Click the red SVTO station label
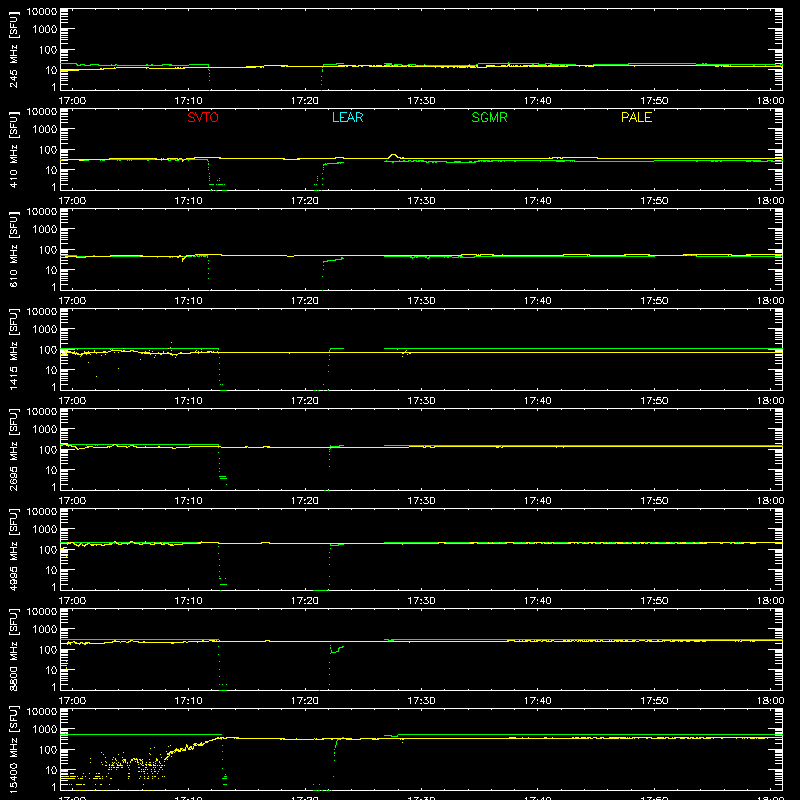Screen dimensions: 800x800 tap(203, 117)
